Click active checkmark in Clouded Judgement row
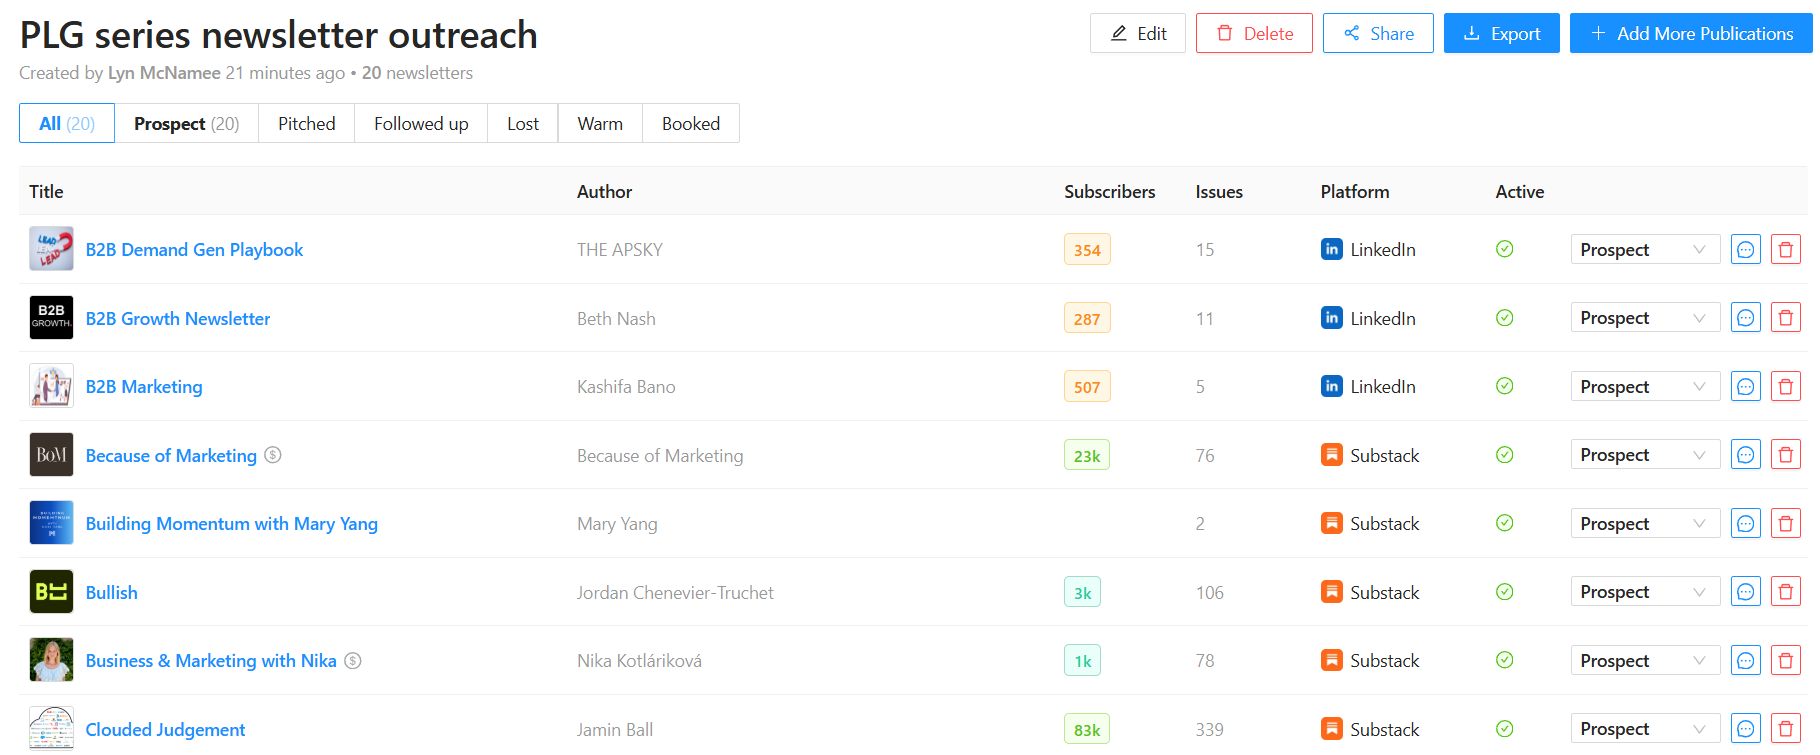The height and width of the screenshot is (755, 1820). 1505,729
